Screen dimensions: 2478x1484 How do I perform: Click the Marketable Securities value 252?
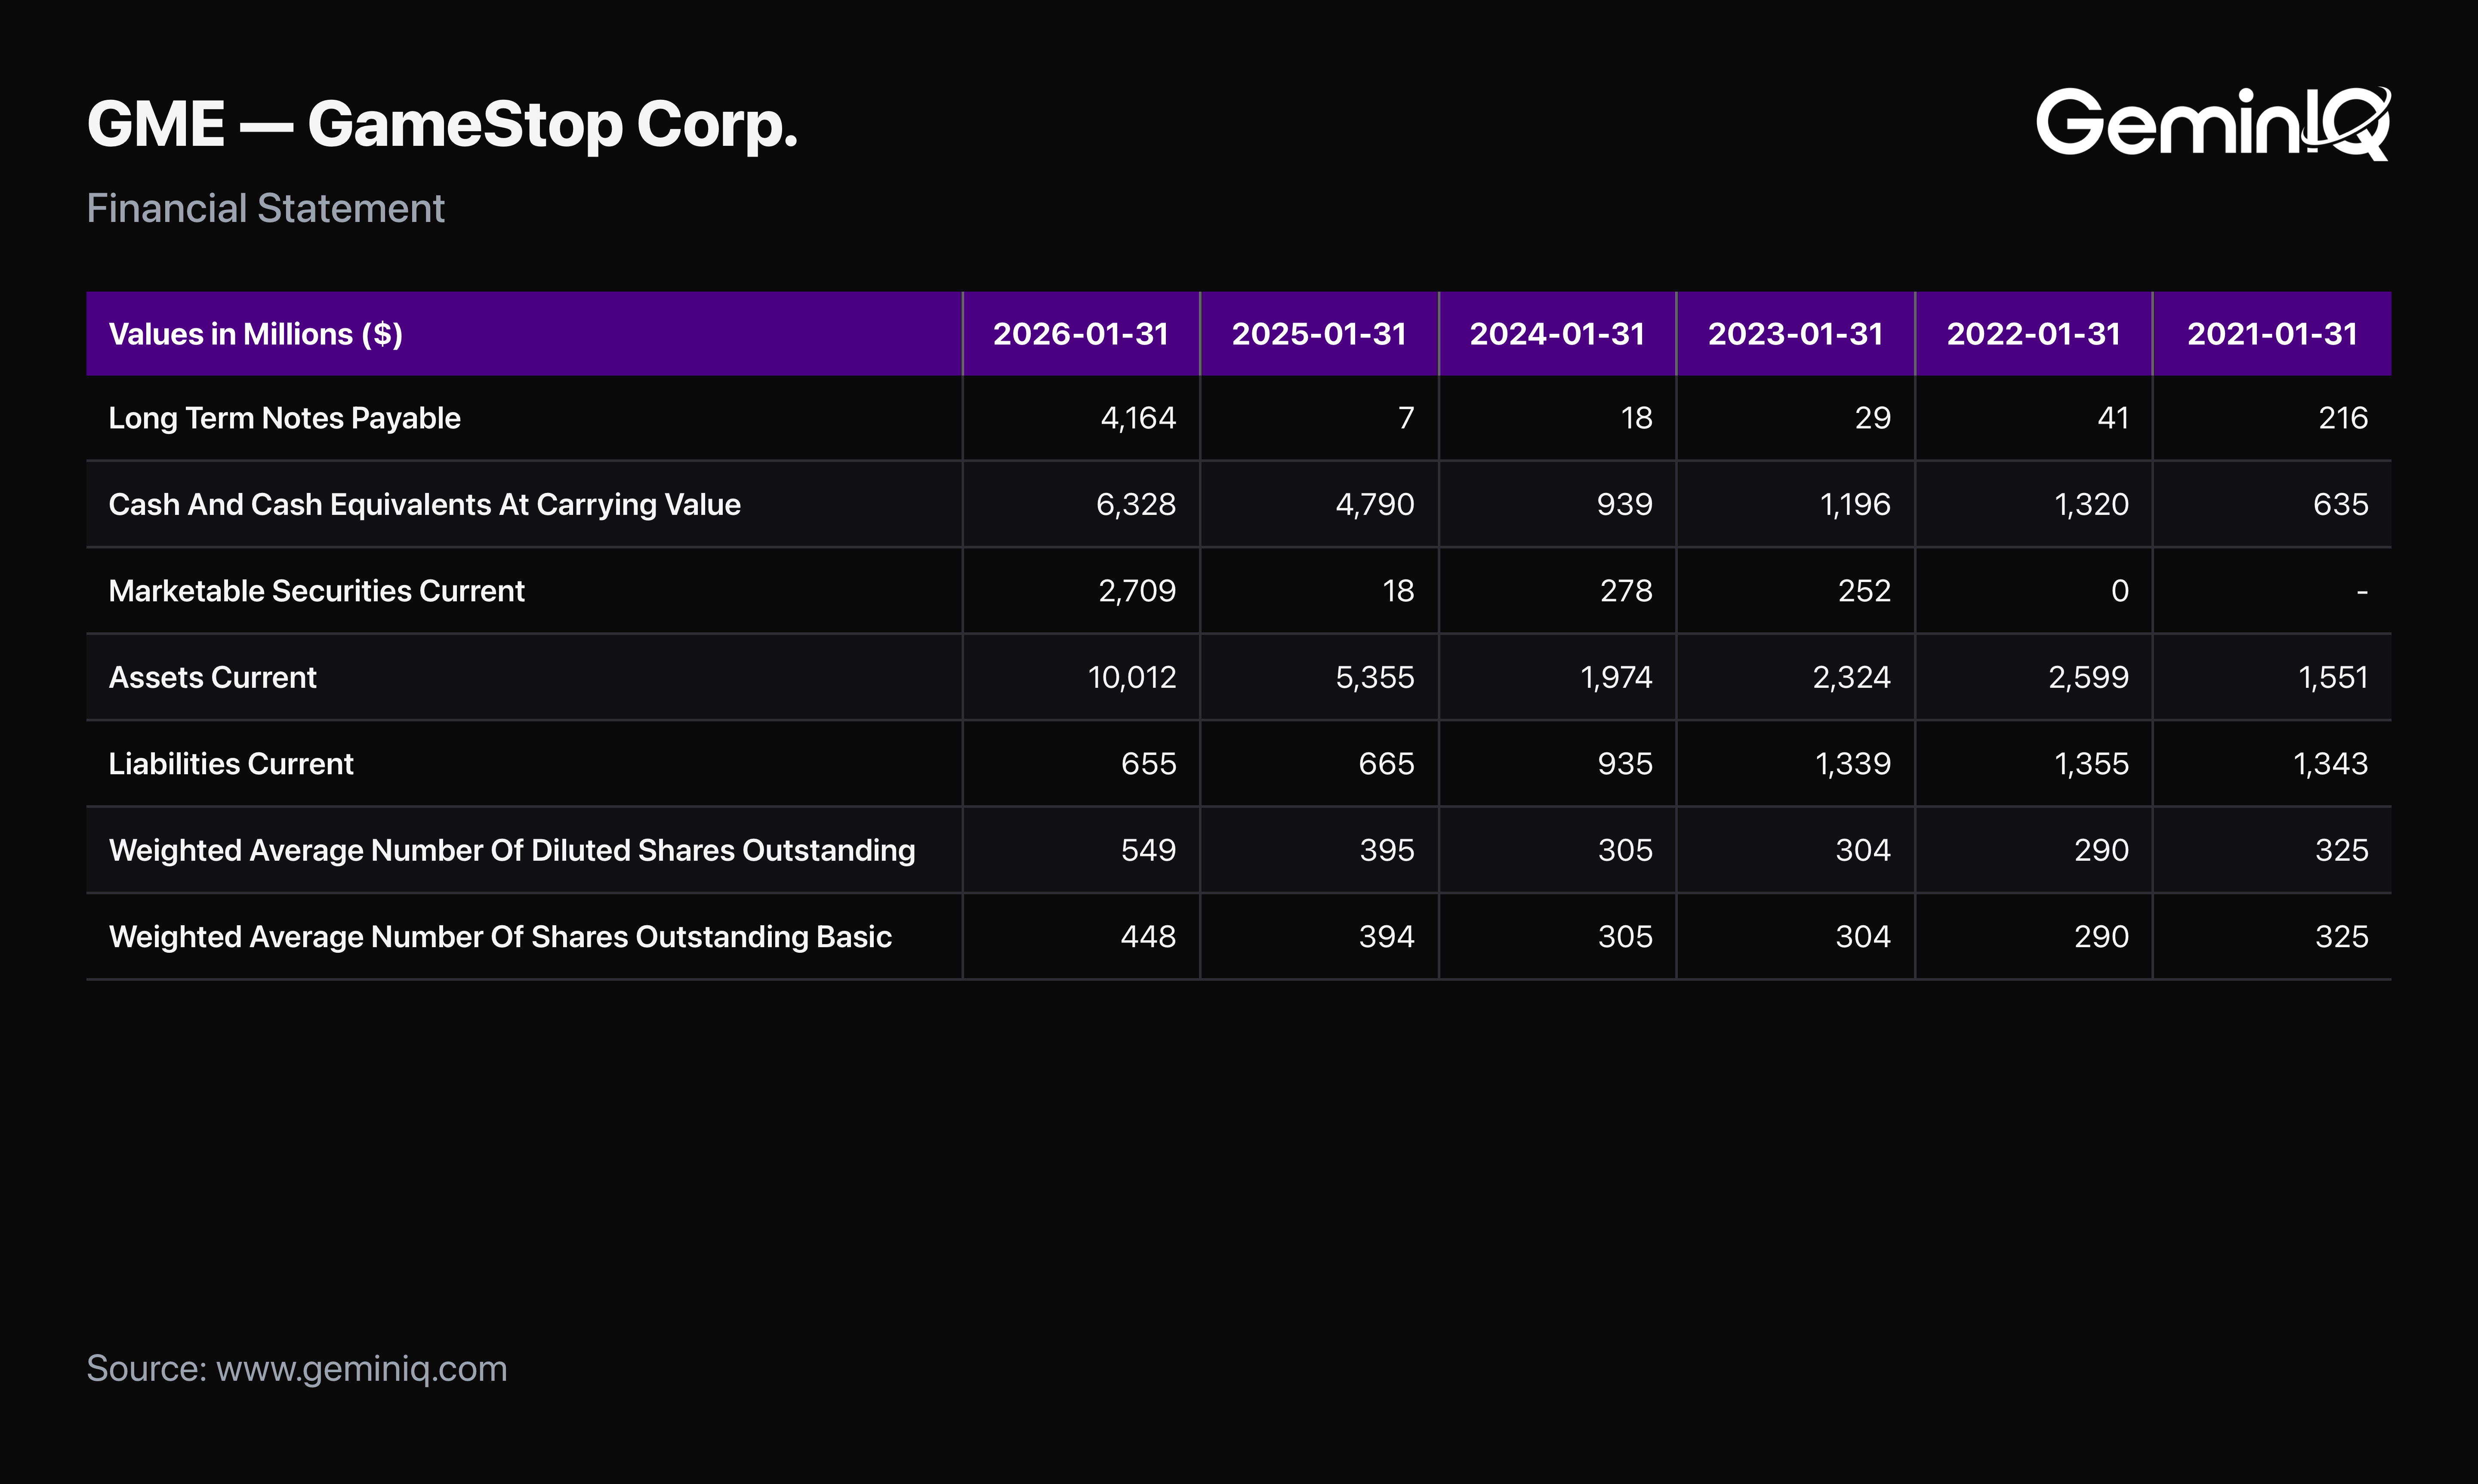pyautogui.click(x=1865, y=591)
